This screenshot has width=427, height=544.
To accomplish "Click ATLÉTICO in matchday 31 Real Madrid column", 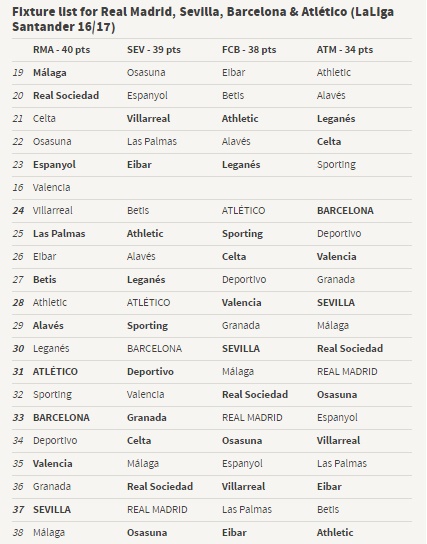I will point(55,372).
